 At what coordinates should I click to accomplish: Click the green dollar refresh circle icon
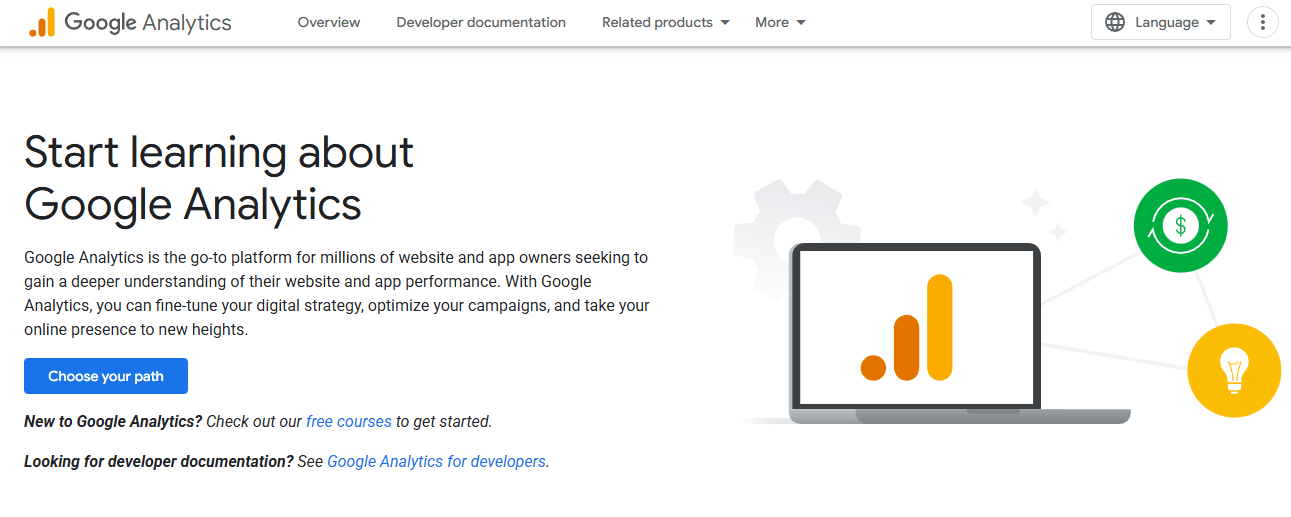[1180, 225]
